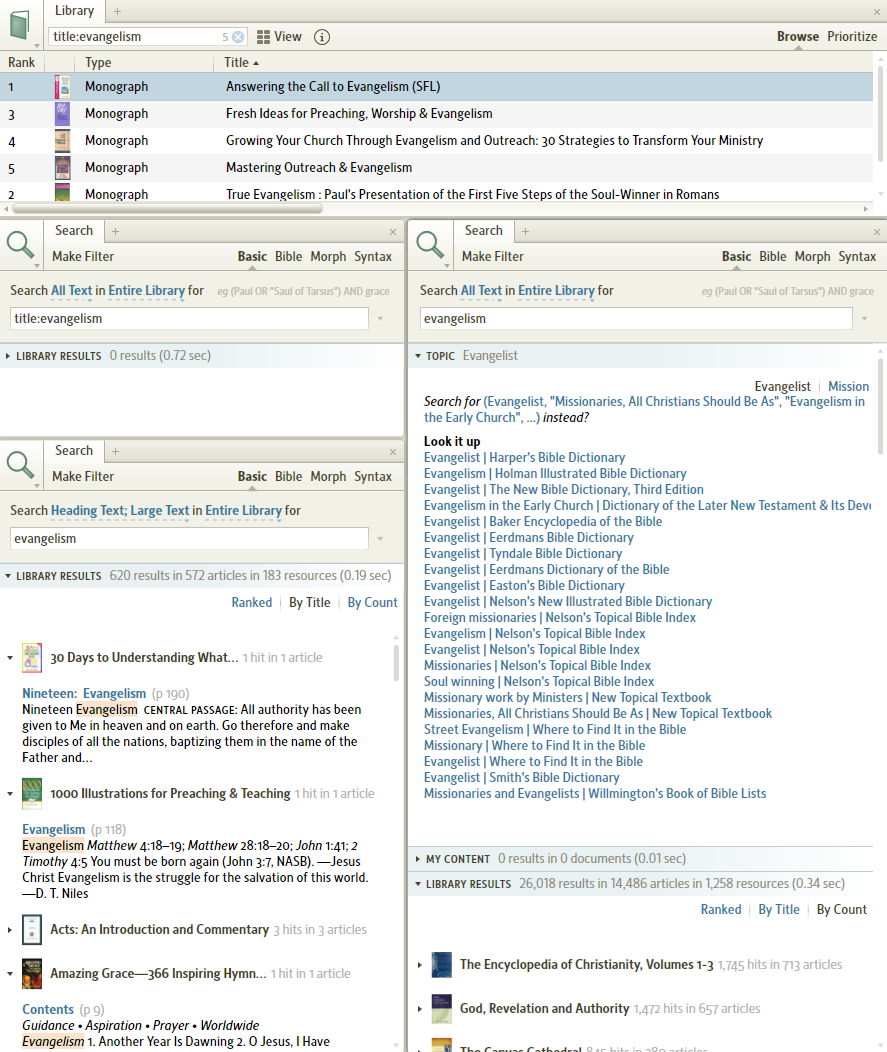Viewport: 887px width, 1052px height.
Task: Collapse the 1000 Illustrations result
Action: [x=10, y=794]
